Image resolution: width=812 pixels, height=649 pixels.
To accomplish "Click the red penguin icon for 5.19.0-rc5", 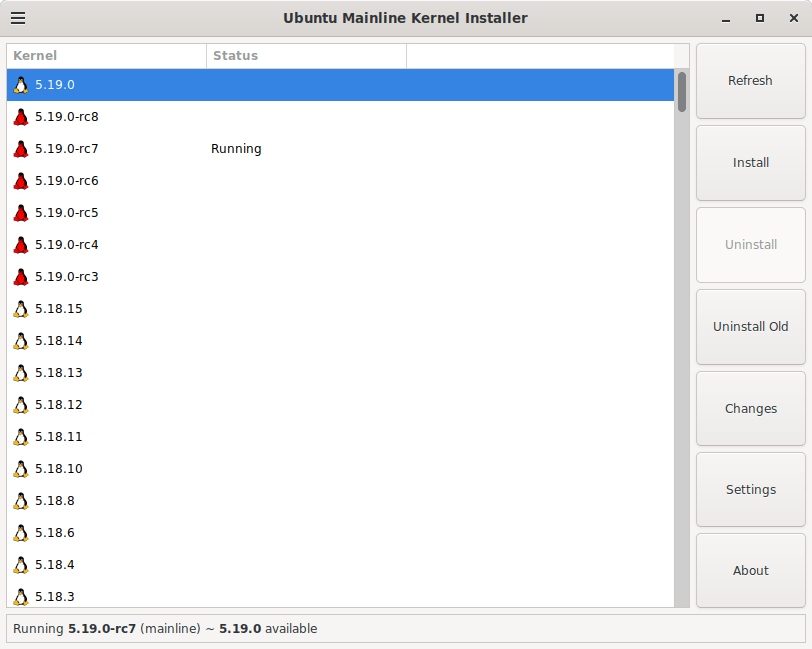I will pos(21,213).
